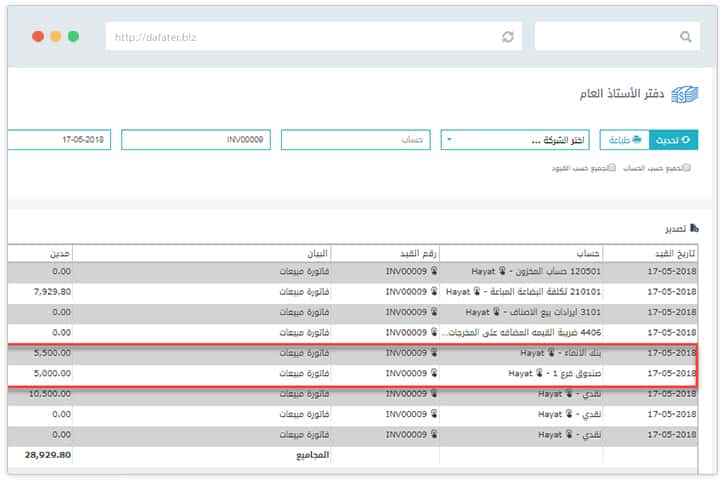Click the refresh (تحديث) button

click(x=673, y=140)
